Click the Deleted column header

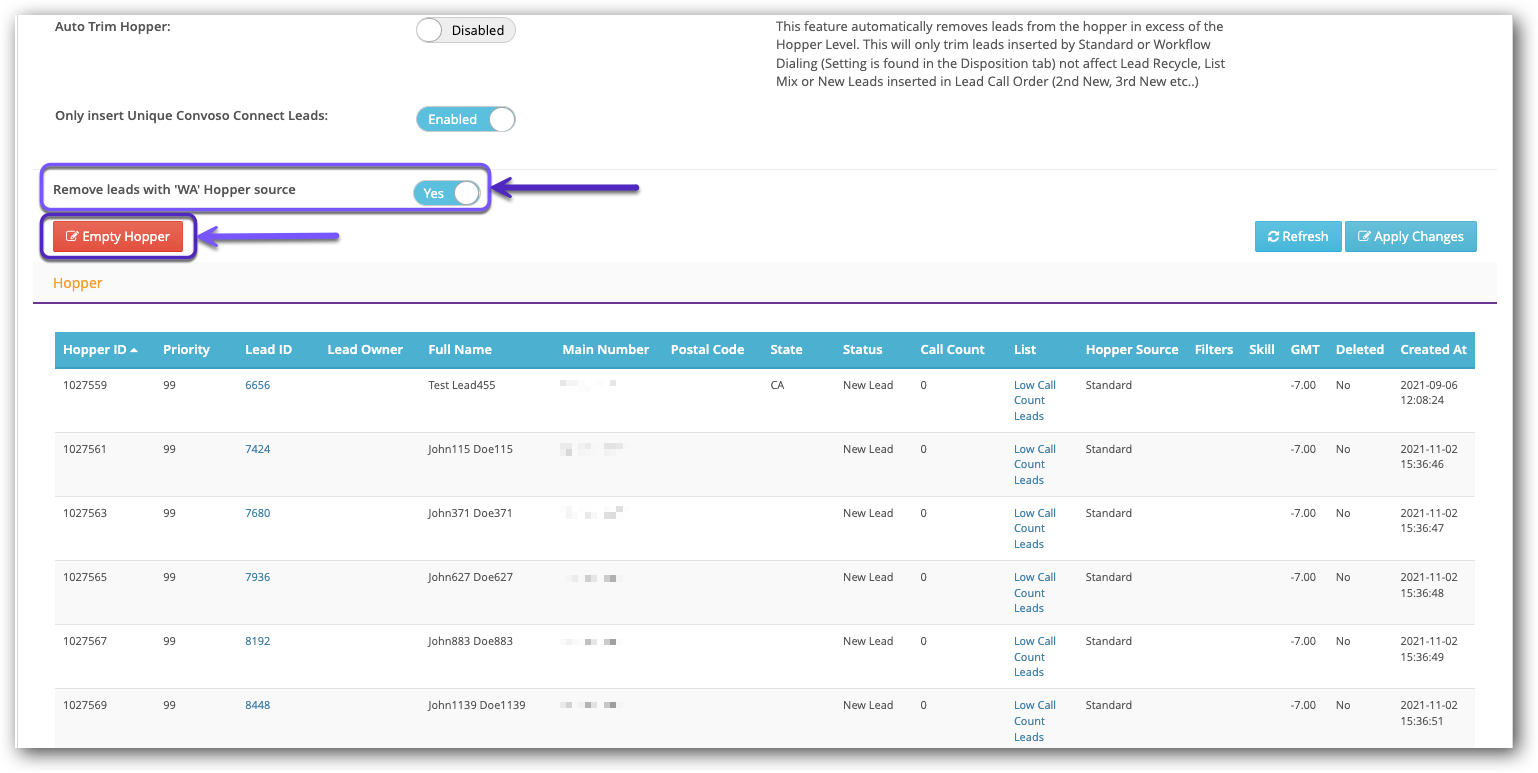click(x=1360, y=350)
